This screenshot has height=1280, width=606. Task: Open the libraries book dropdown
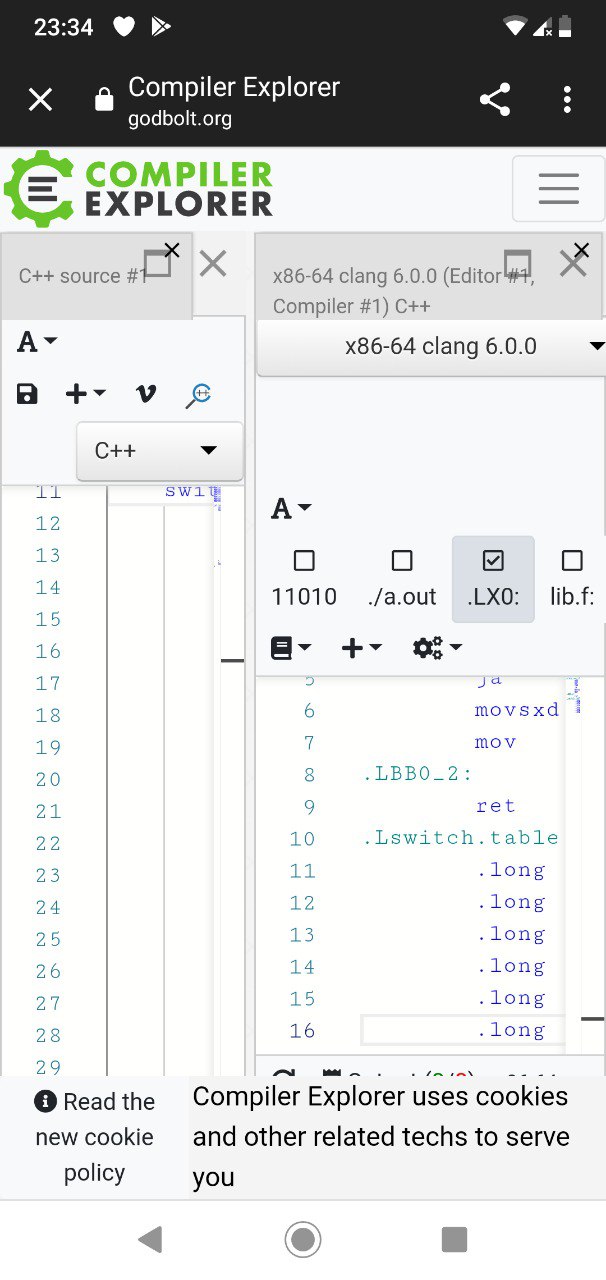pos(291,648)
